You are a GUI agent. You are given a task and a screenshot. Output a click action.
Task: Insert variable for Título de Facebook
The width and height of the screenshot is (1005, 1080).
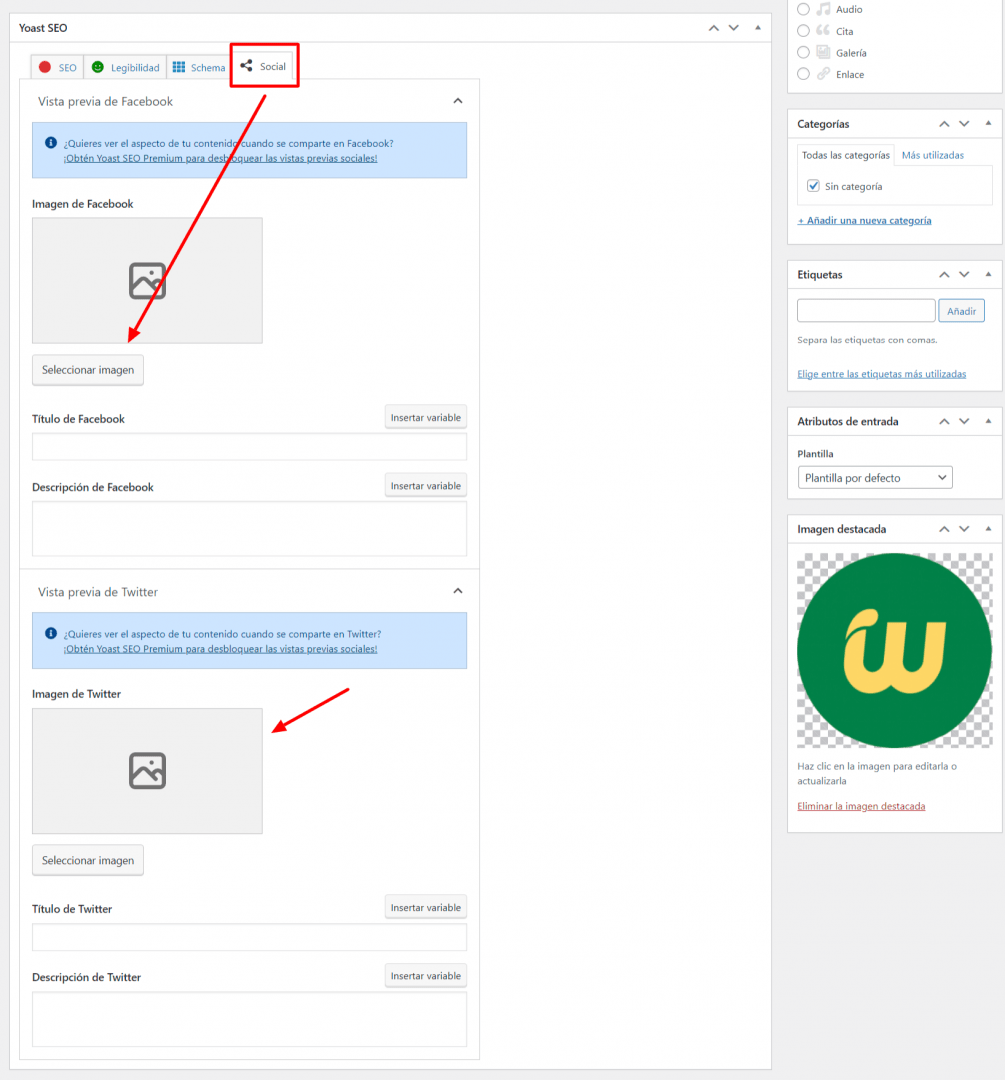tap(426, 417)
